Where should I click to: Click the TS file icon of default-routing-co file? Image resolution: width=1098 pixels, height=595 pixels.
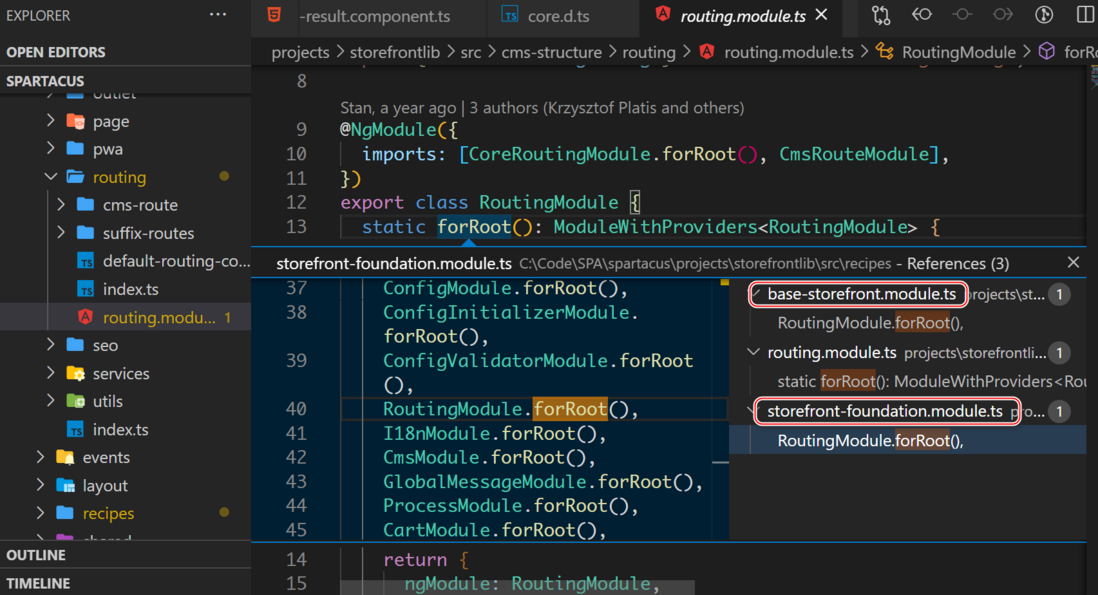point(86,261)
